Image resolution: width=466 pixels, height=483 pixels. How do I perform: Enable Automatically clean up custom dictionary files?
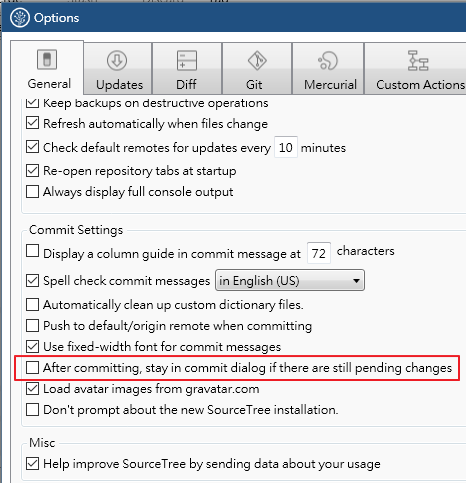tap(32, 304)
